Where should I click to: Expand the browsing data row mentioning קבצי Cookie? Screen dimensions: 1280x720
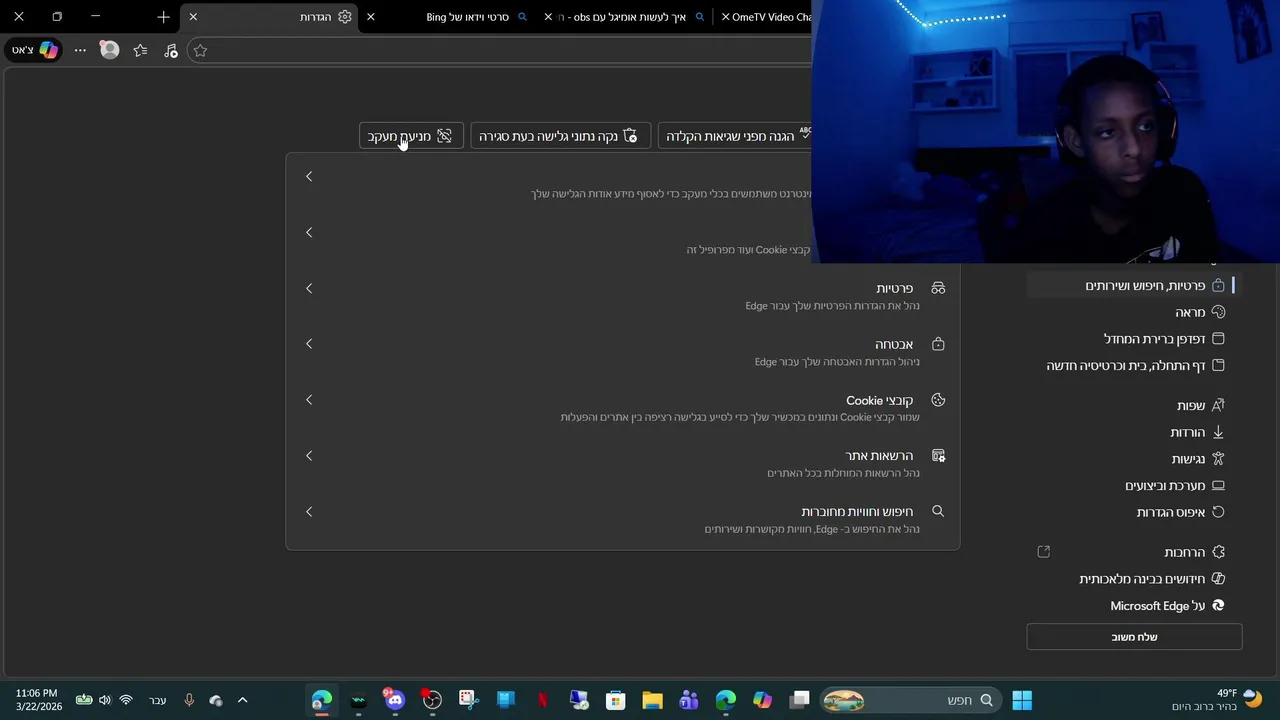[309, 233]
